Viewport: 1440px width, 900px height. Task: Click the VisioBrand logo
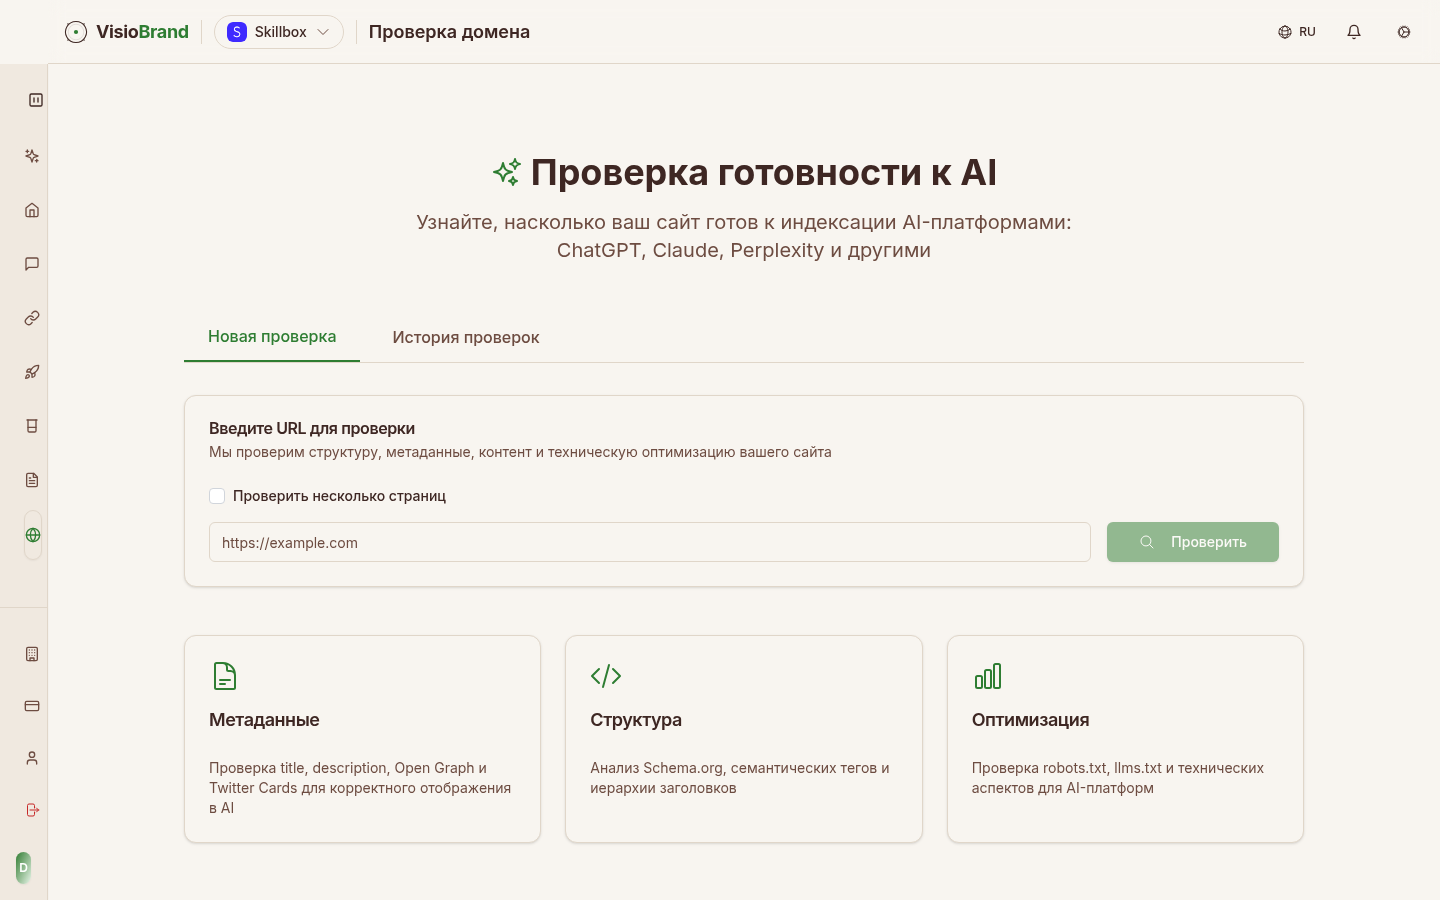click(126, 31)
